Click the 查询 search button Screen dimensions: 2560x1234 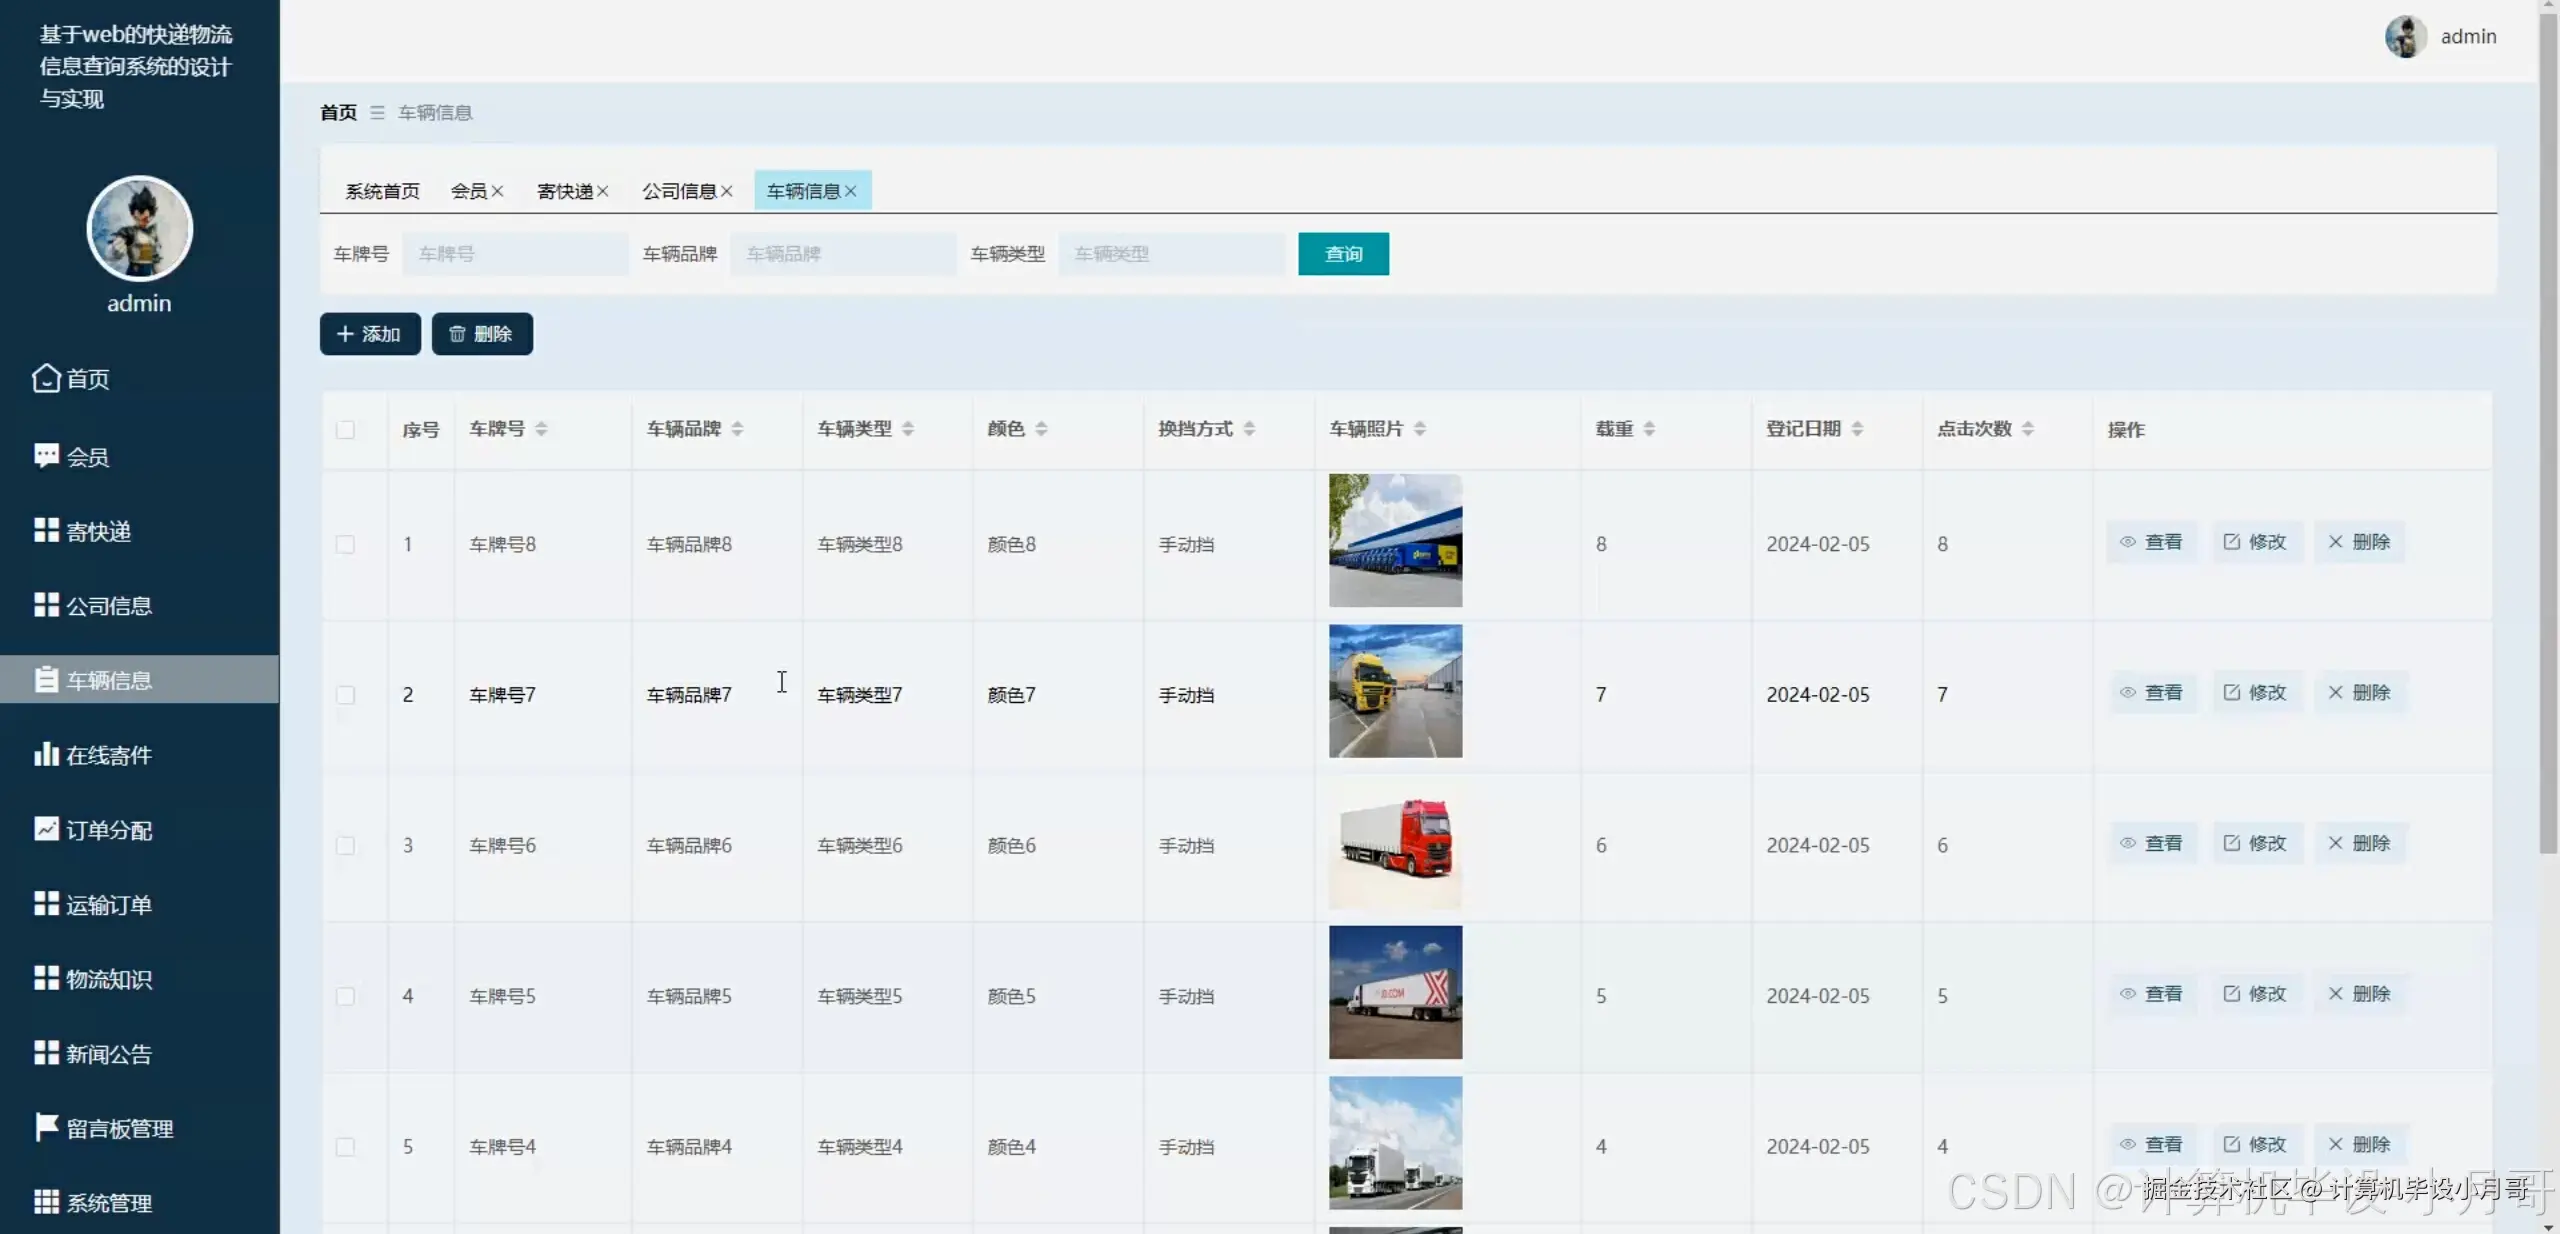(x=1343, y=254)
